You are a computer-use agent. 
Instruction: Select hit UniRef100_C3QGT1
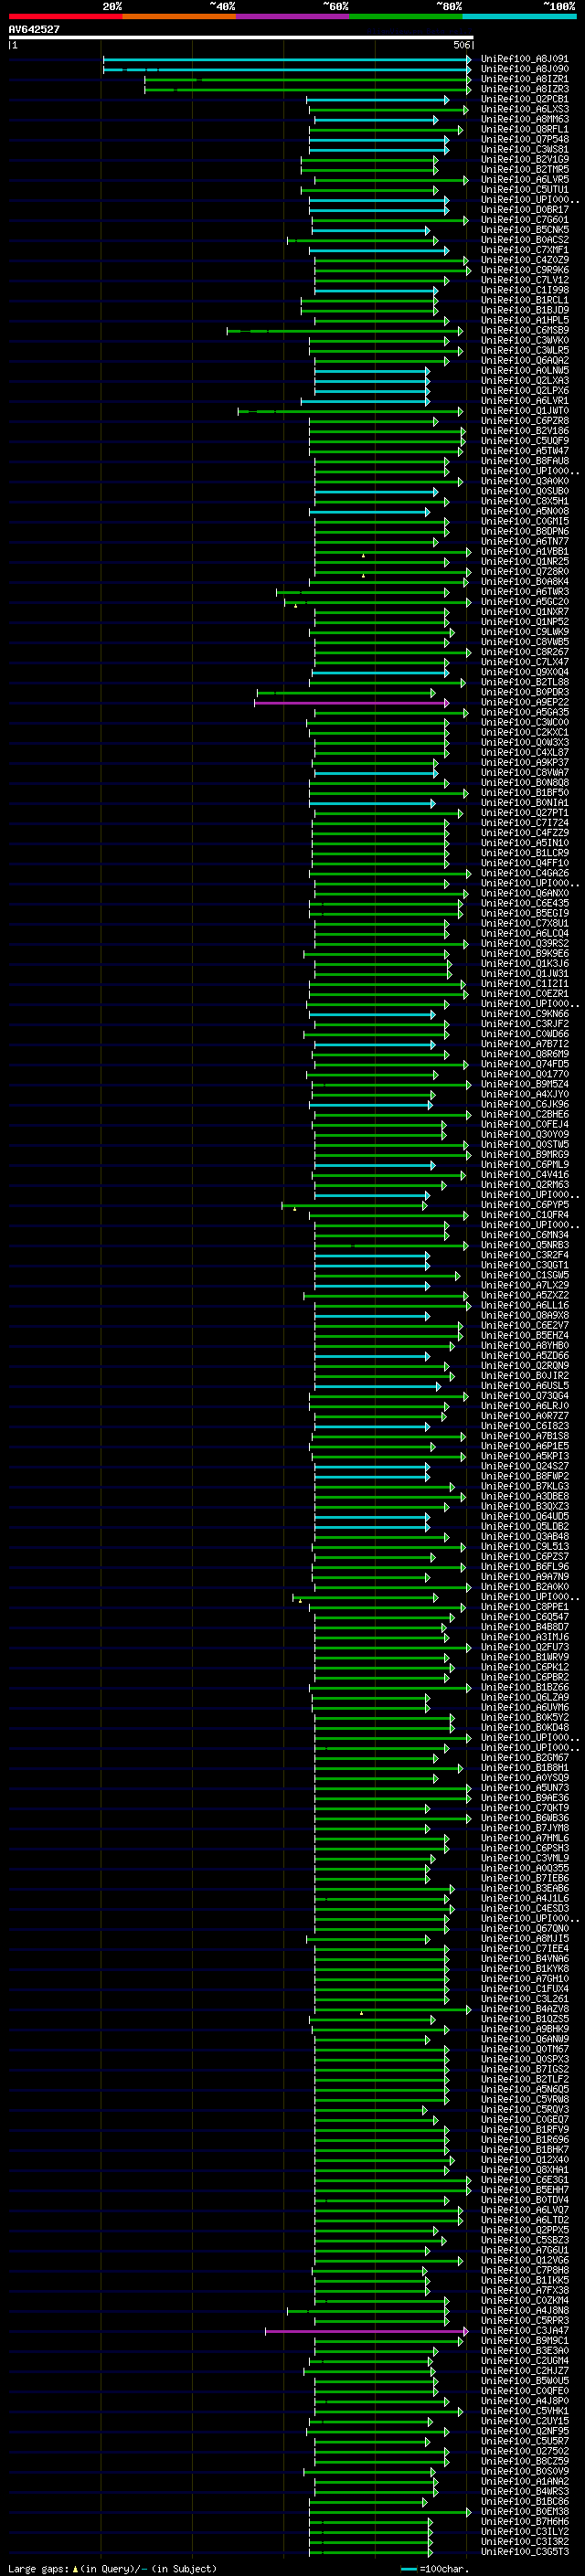point(524,1266)
